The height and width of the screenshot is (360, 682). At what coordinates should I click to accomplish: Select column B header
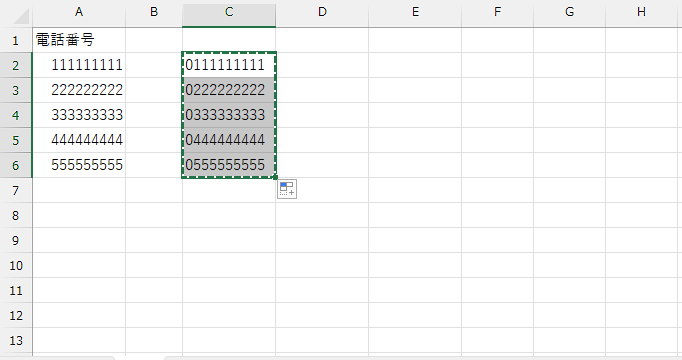(154, 13)
